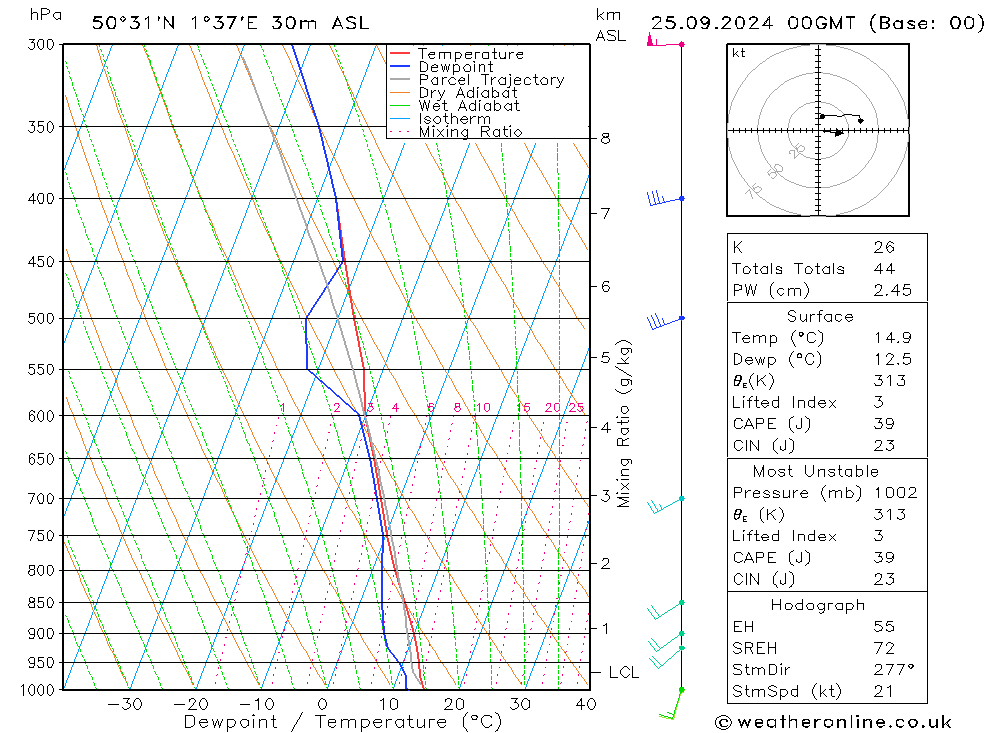The height and width of the screenshot is (733, 1000).
Task: Click the magenta wind barb at 300 hPa
Action: tap(665, 41)
